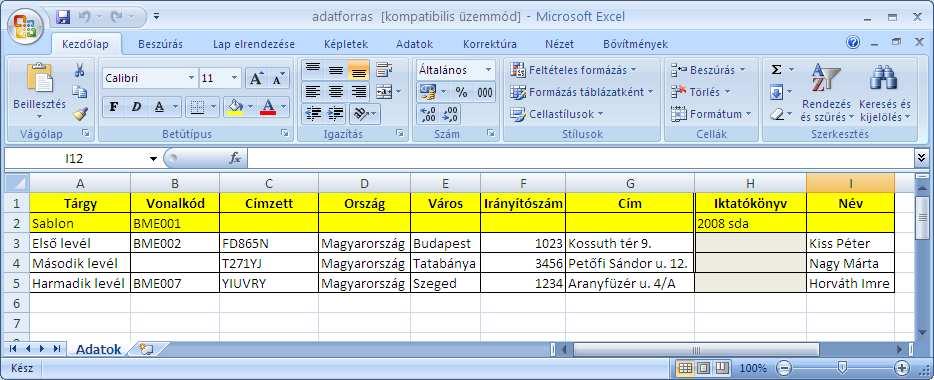The height and width of the screenshot is (380, 934).
Task: Apply top vertical alignment
Action: [313, 70]
